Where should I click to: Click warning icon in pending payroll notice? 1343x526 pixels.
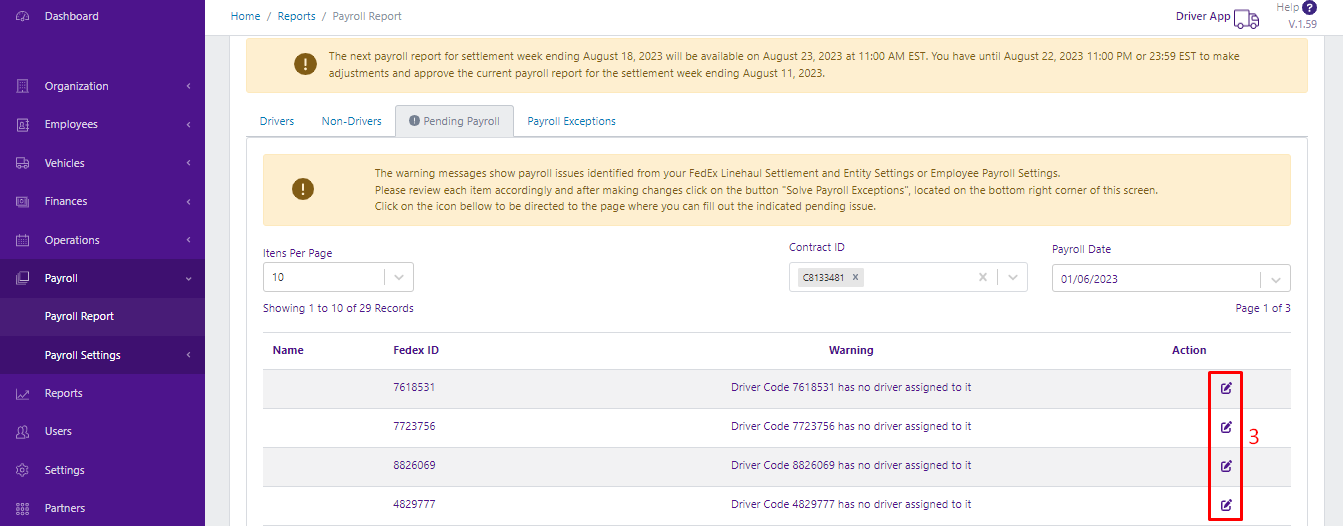pos(303,188)
